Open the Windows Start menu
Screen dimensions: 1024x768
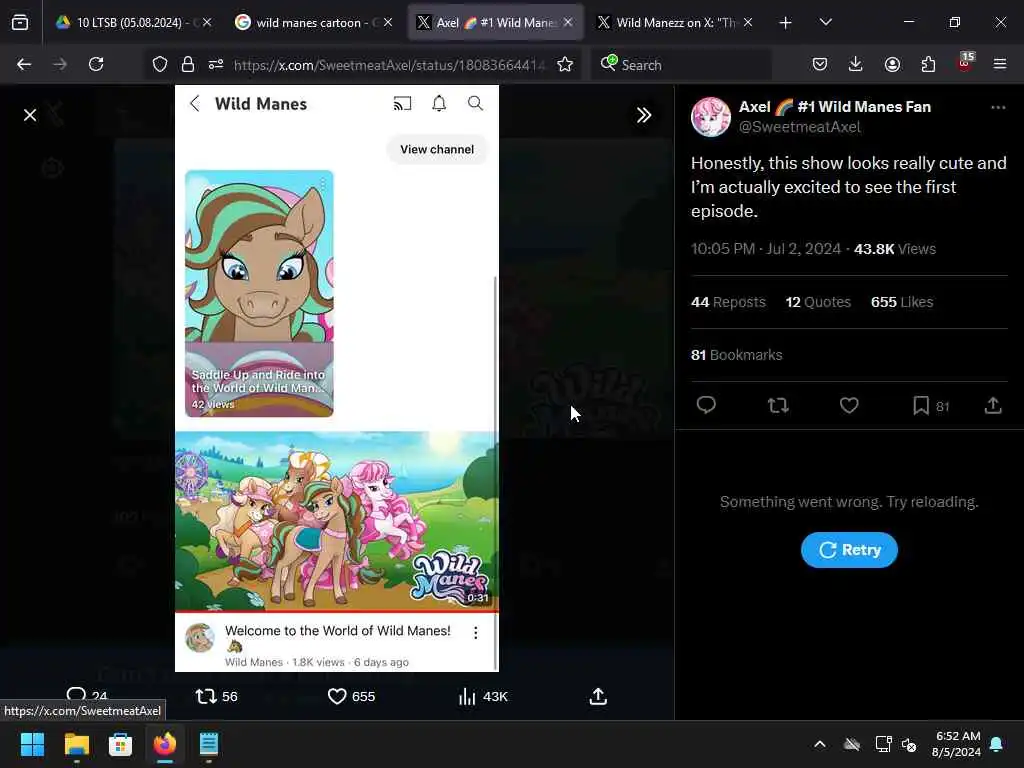coord(32,744)
